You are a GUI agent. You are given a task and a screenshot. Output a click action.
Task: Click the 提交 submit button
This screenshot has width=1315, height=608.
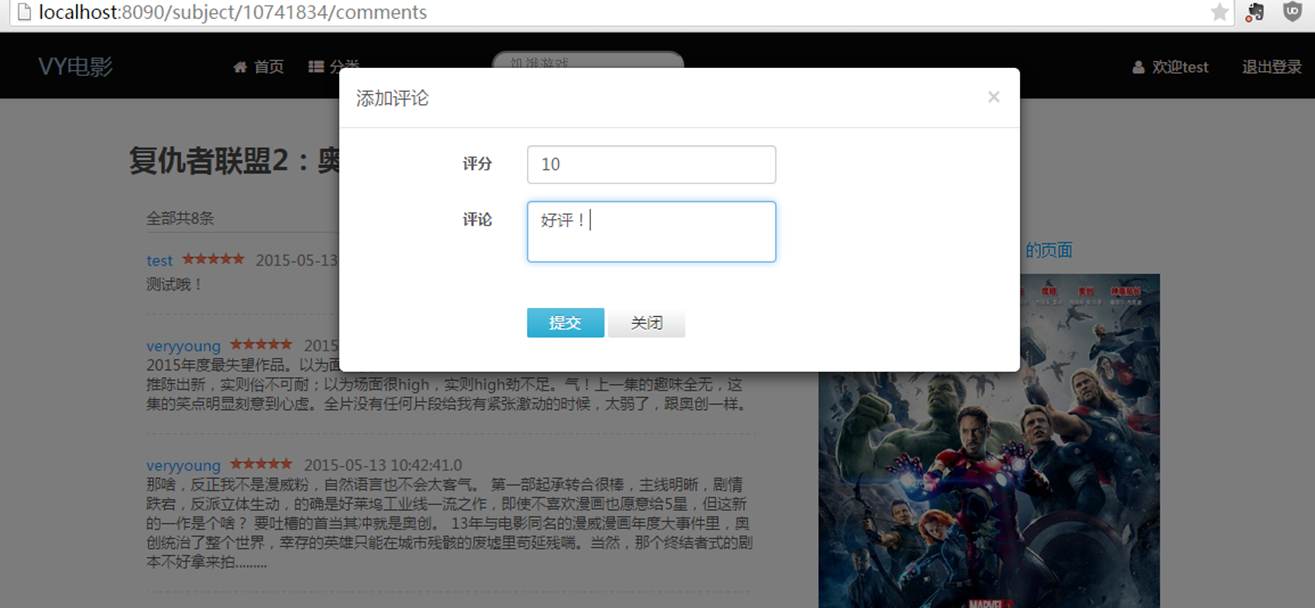[x=565, y=323]
